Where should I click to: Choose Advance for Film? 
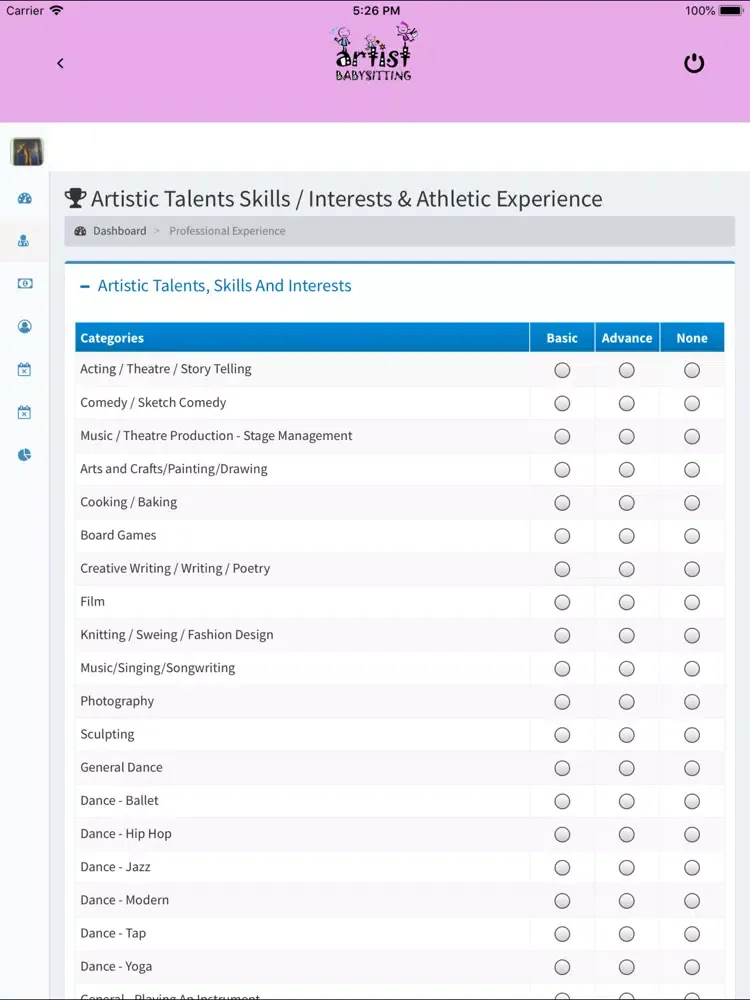click(626, 602)
